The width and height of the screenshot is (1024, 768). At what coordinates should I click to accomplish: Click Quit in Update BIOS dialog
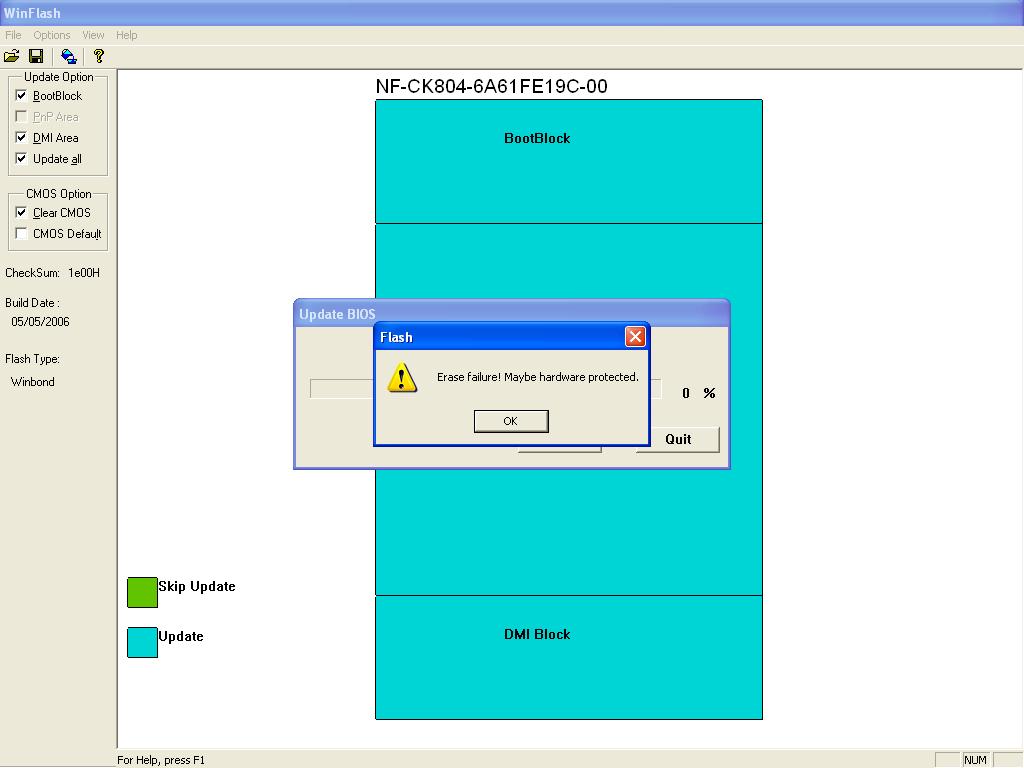coord(678,439)
